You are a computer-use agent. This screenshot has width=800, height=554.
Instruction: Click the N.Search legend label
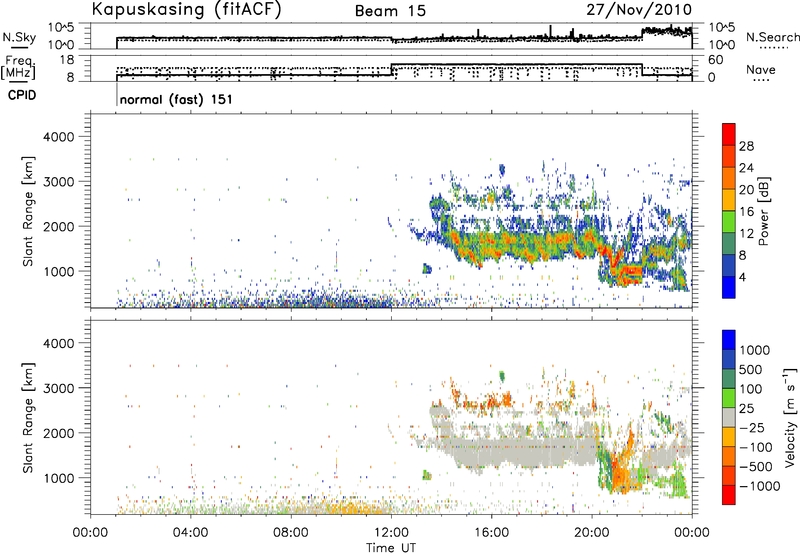point(773,37)
